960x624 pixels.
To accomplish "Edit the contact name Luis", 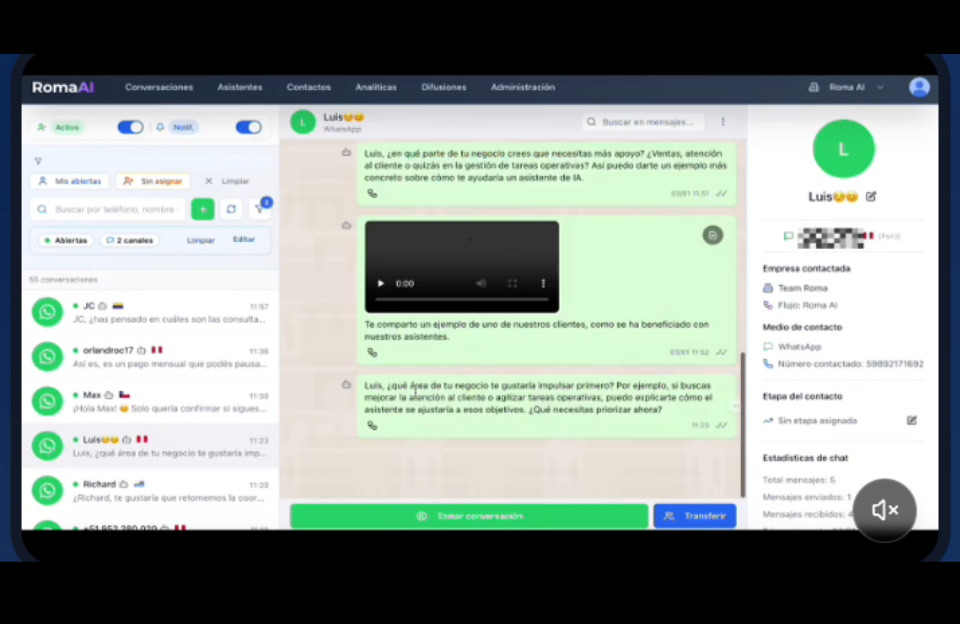I will coord(871,197).
